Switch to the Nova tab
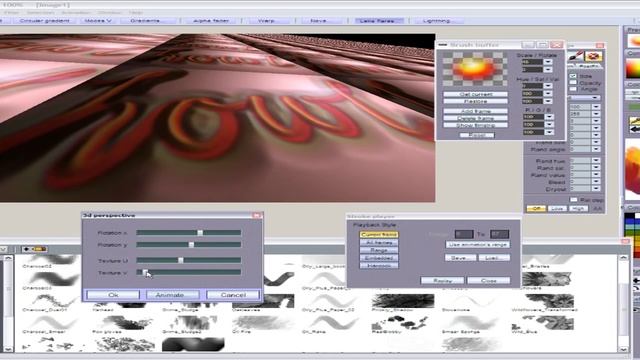Viewport: 640px width, 360px height. coord(318,20)
